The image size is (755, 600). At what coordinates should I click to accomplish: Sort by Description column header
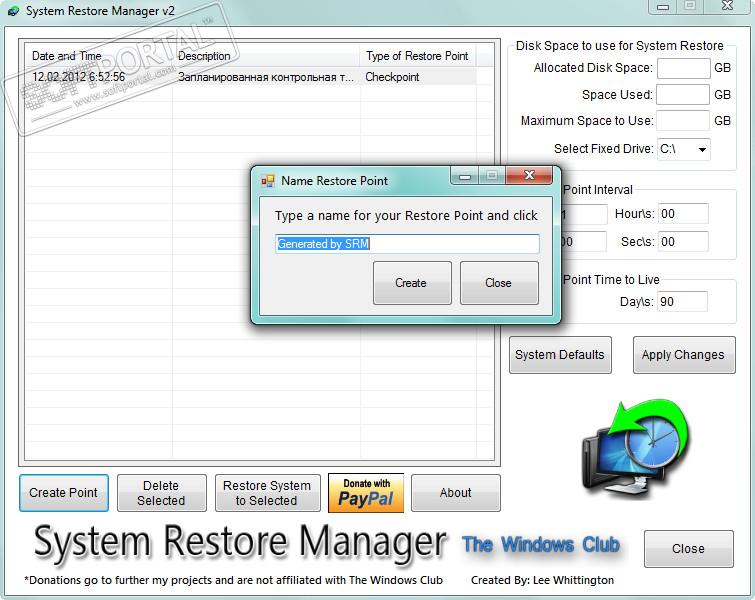coord(266,56)
